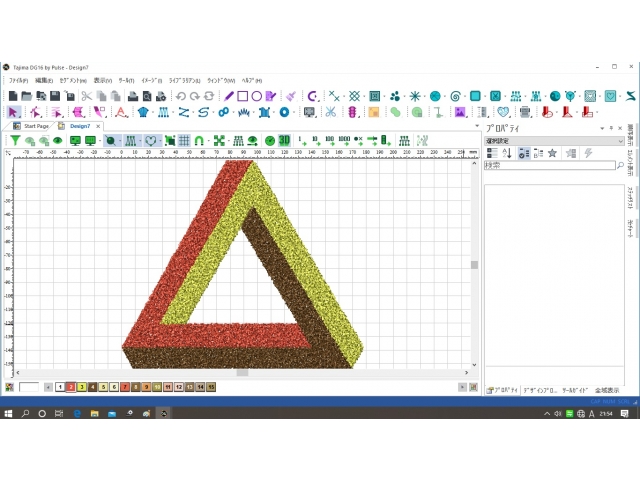
Task: Select the blue zigzag run stitch tool
Action: tap(184, 112)
